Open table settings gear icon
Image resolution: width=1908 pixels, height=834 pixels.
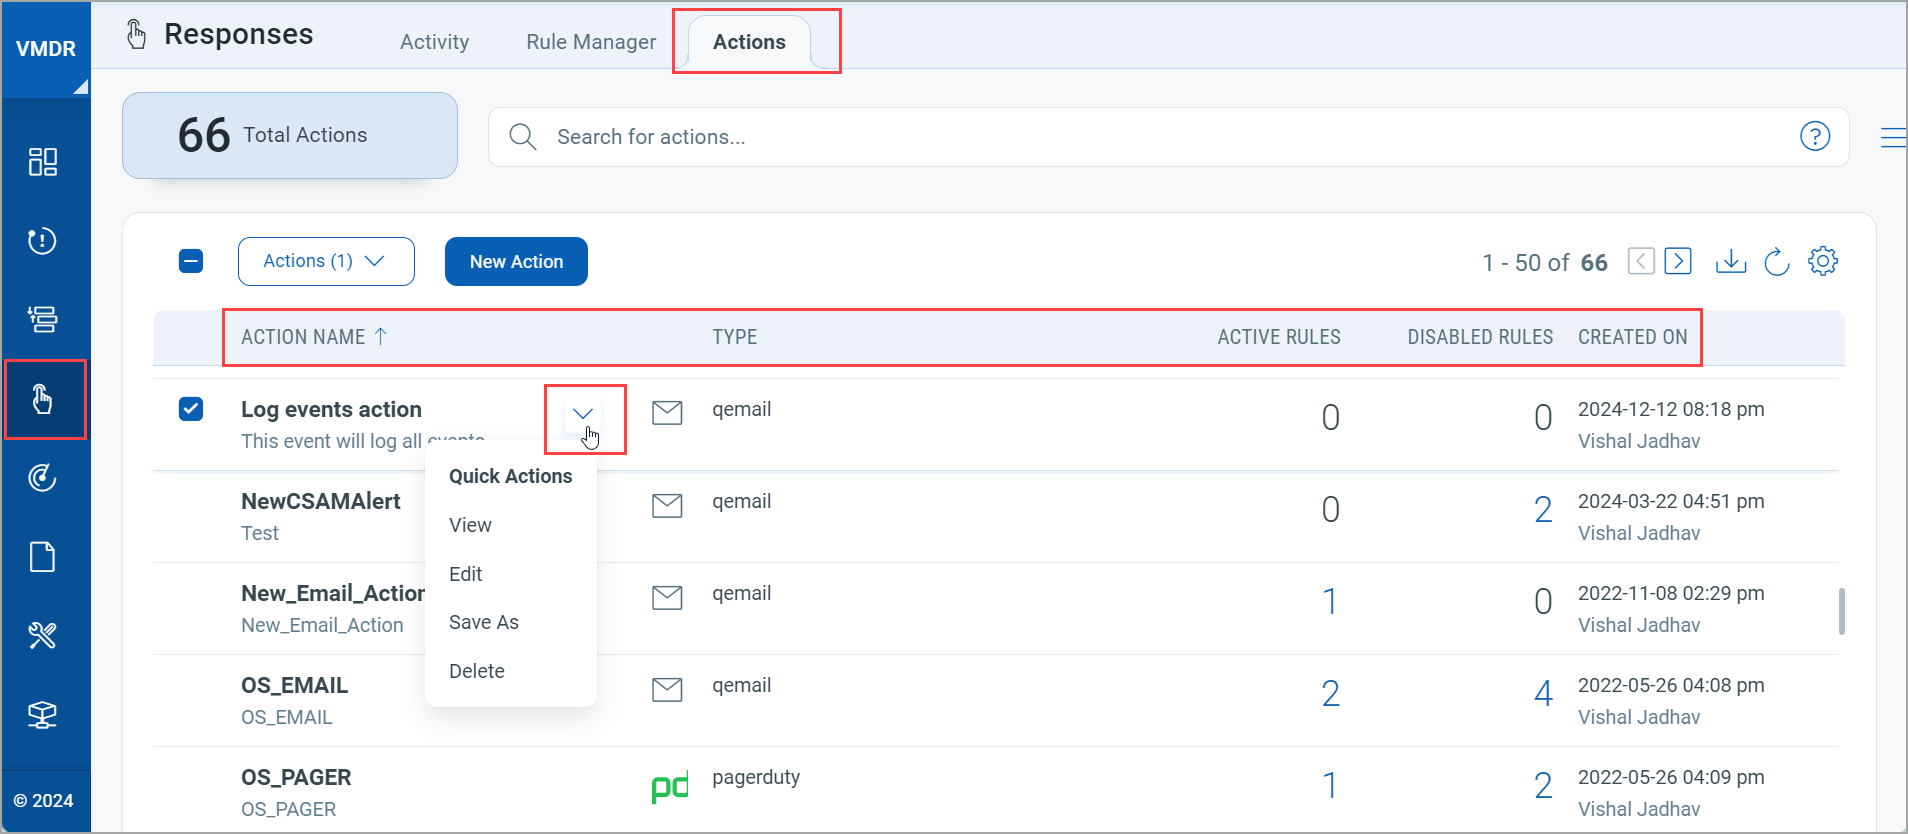click(x=1822, y=262)
